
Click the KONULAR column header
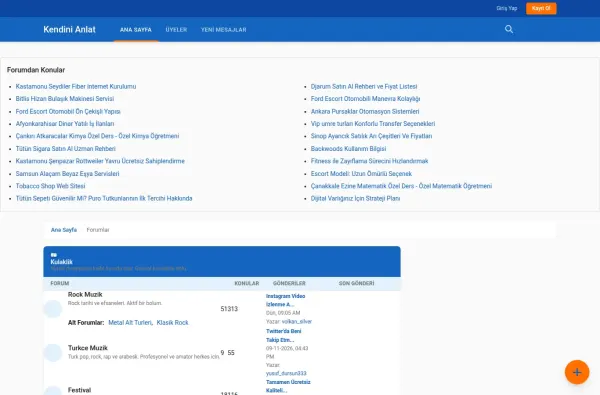click(x=247, y=283)
